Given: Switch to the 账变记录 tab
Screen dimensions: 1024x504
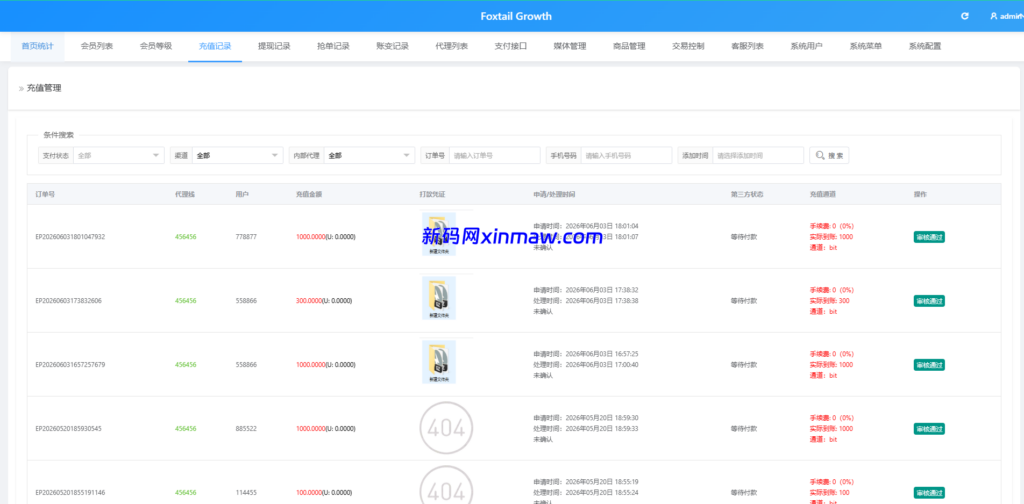Looking at the screenshot, I should (392, 46).
